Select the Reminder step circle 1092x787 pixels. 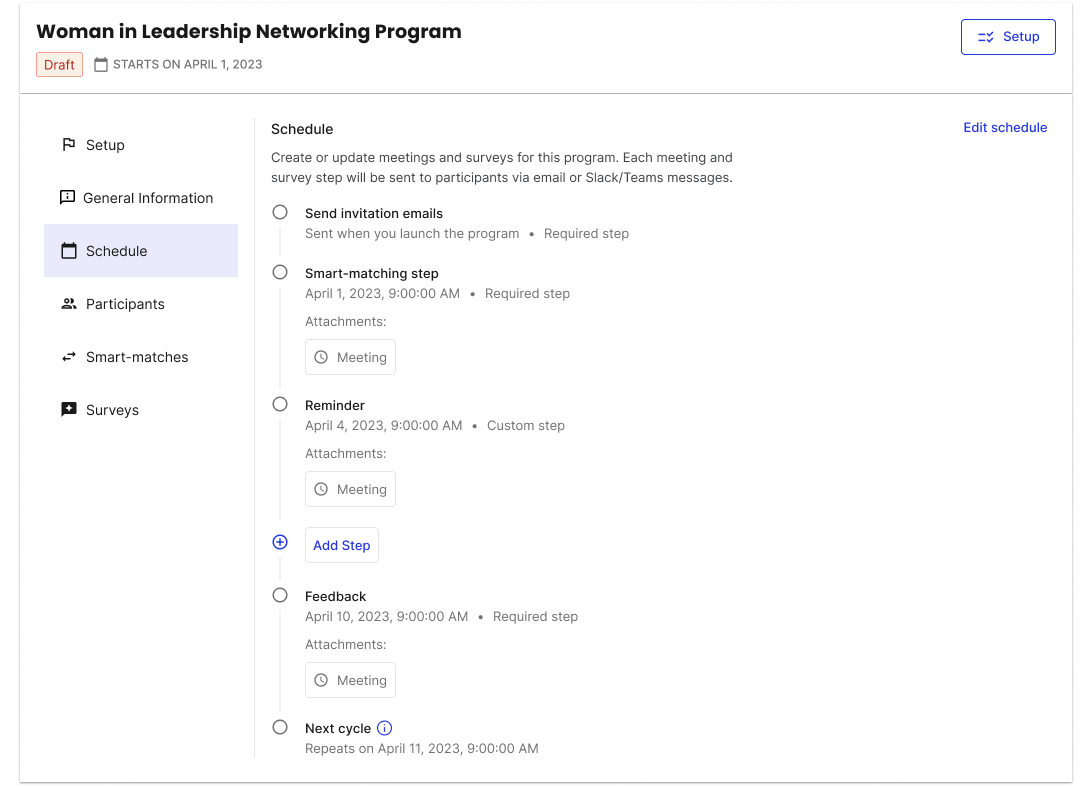[x=280, y=405]
